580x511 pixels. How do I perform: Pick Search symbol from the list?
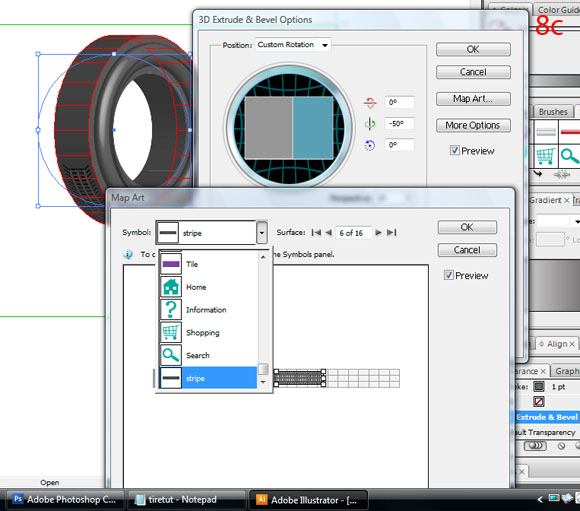pos(208,355)
